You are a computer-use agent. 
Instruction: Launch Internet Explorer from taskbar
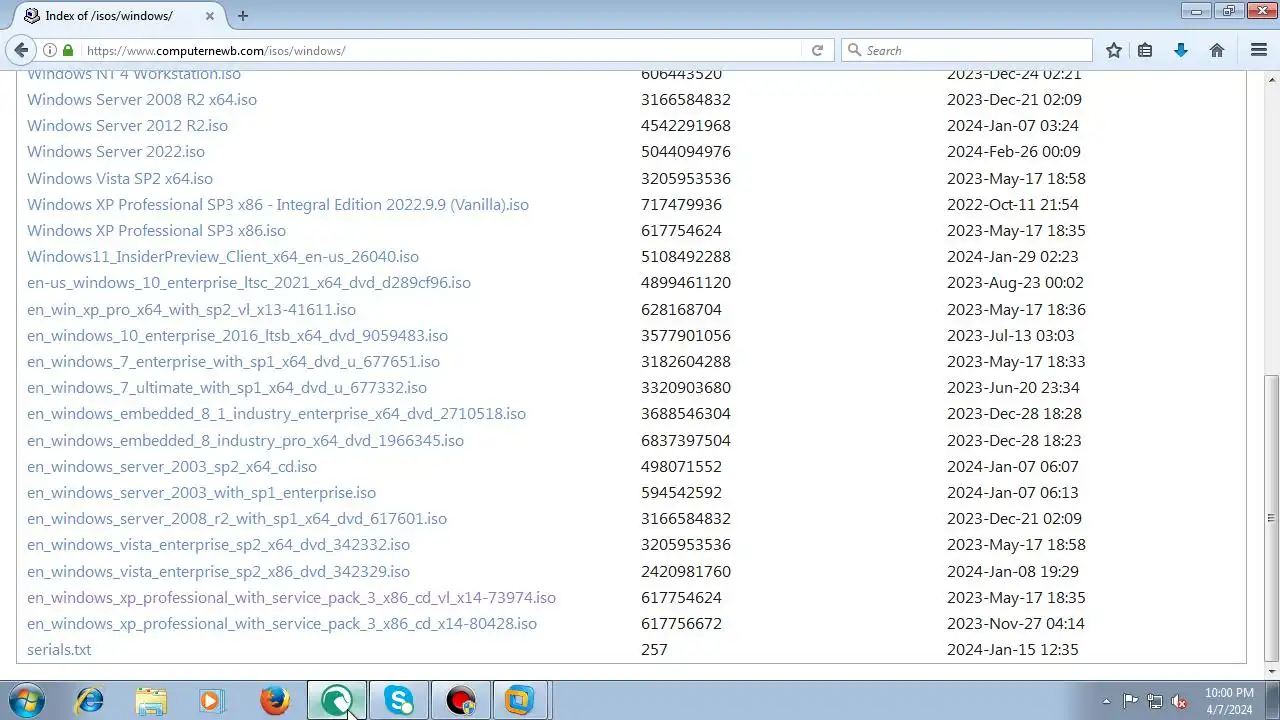point(90,700)
